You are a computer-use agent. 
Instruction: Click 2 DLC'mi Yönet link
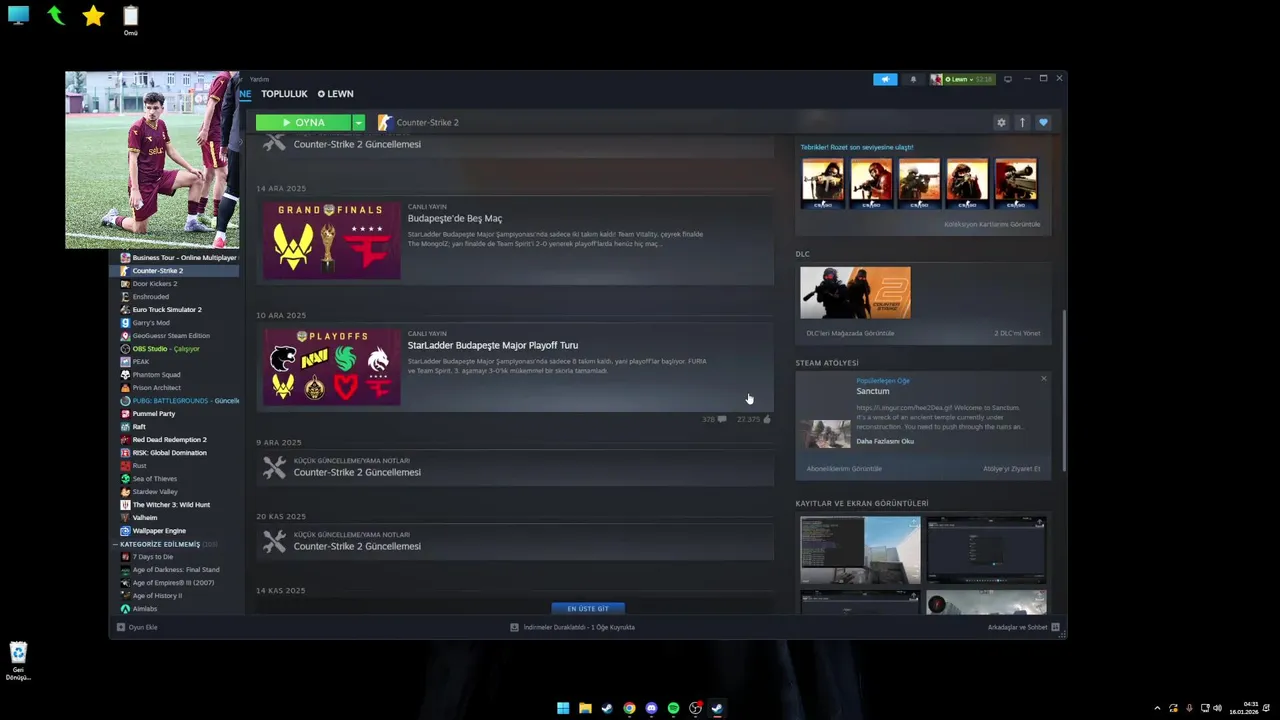tap(1017, 333)
